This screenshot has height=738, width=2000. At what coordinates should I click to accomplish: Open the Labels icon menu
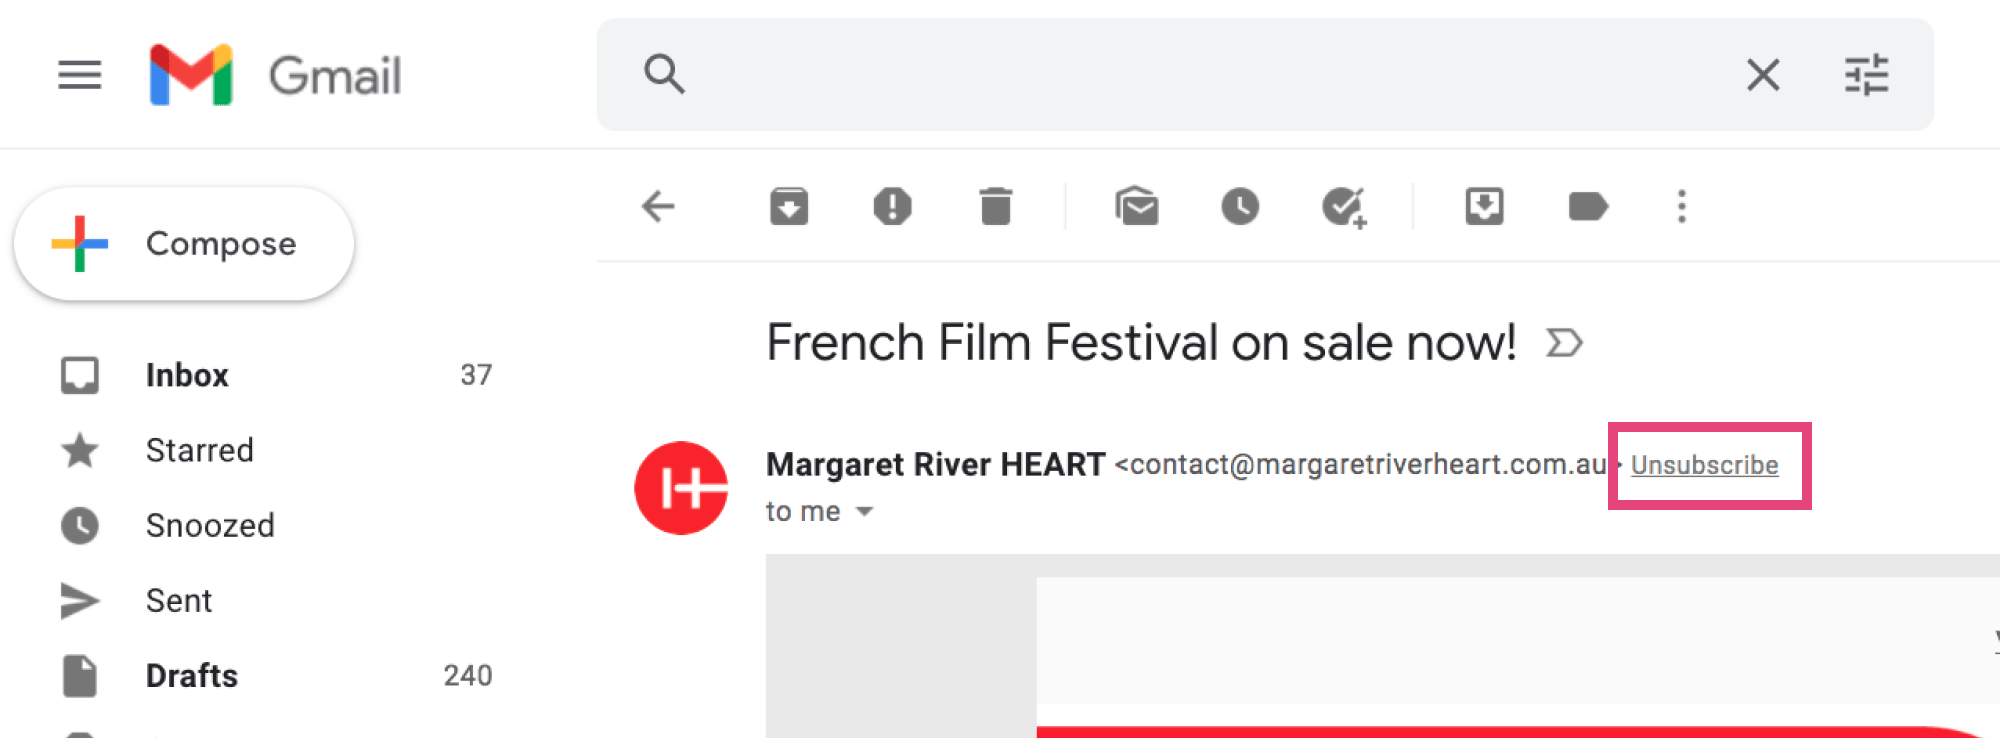tap(1588, 207)
